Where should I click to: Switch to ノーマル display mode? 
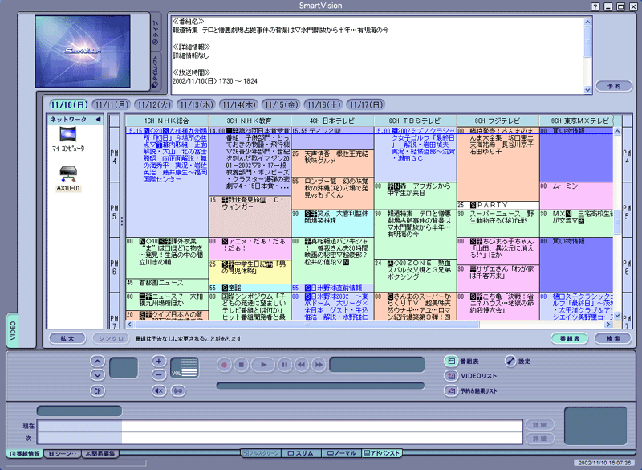[x=341, y=453]
